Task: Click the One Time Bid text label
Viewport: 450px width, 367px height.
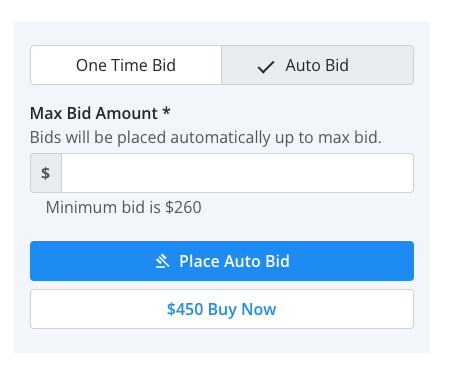Action: pos(126,65)
